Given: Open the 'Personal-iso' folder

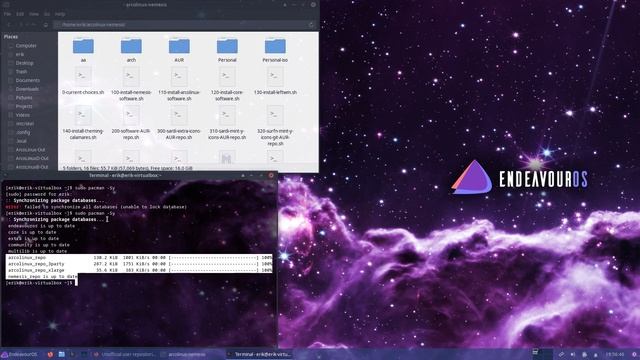Looking at the screenshot, I should coord(275,49).
